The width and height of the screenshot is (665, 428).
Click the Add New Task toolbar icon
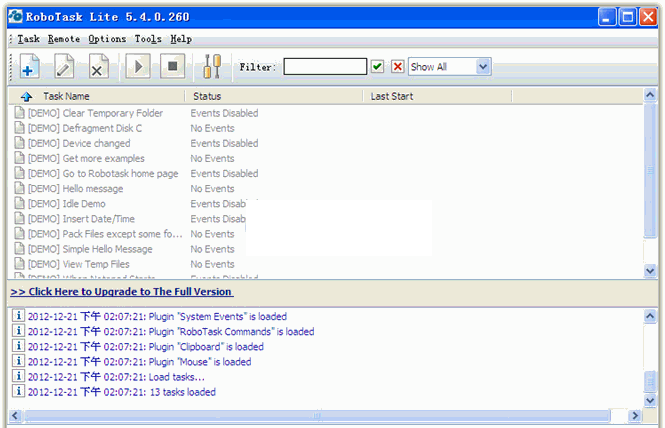[x=30, y=67]
